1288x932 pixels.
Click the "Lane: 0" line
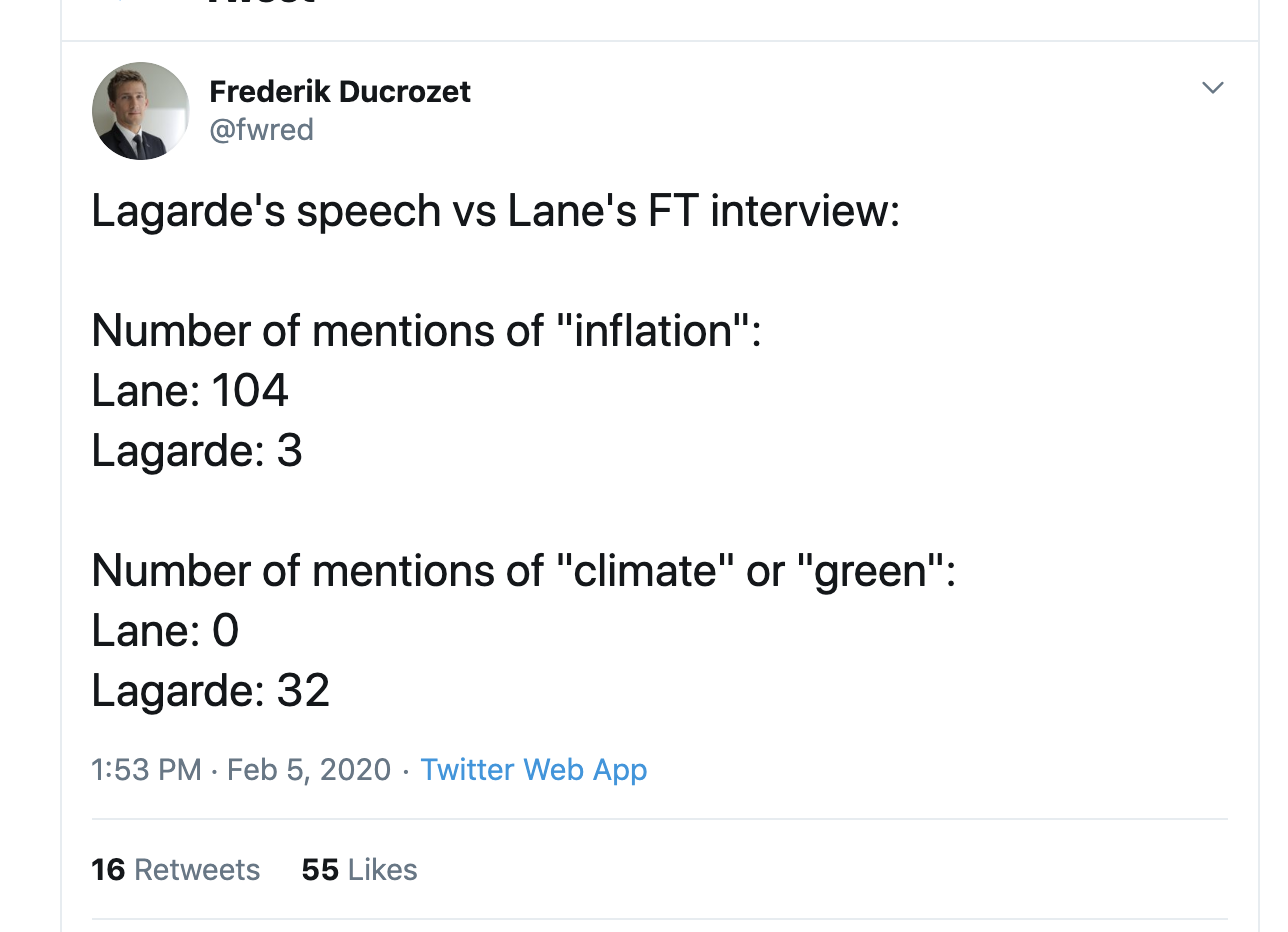(x=165, y=630)
